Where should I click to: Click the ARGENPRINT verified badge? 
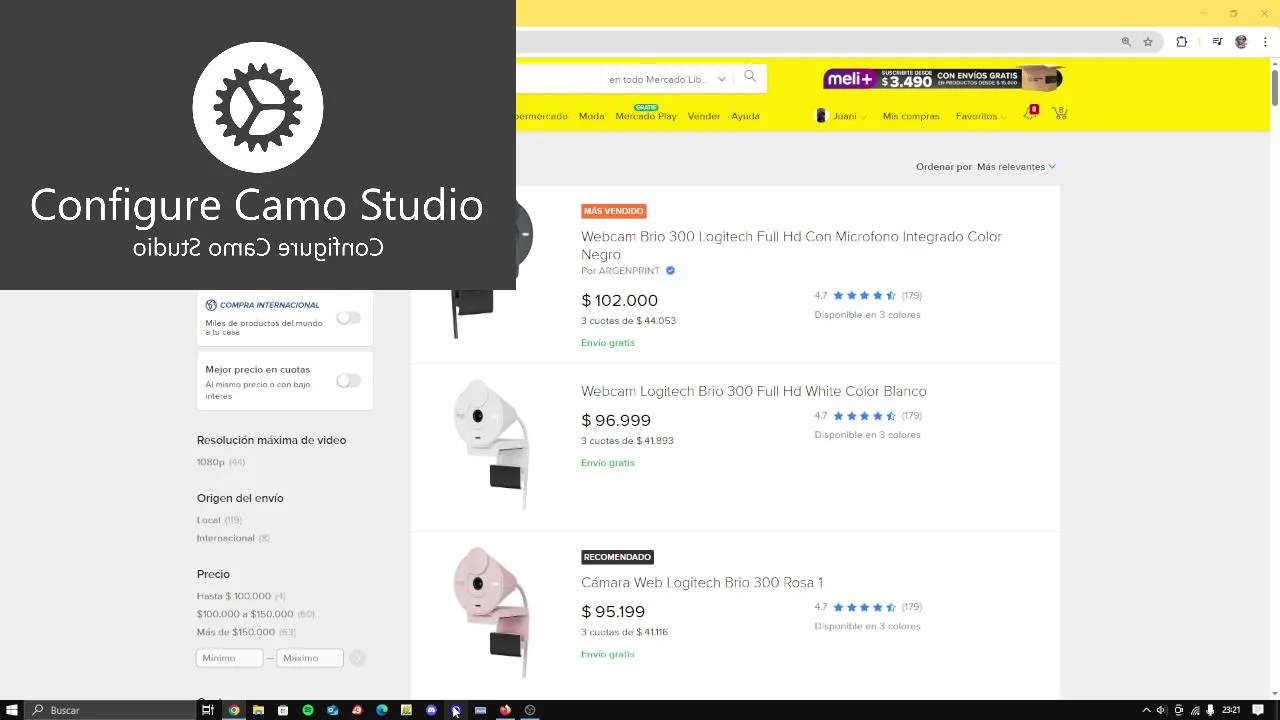(670, 270)
